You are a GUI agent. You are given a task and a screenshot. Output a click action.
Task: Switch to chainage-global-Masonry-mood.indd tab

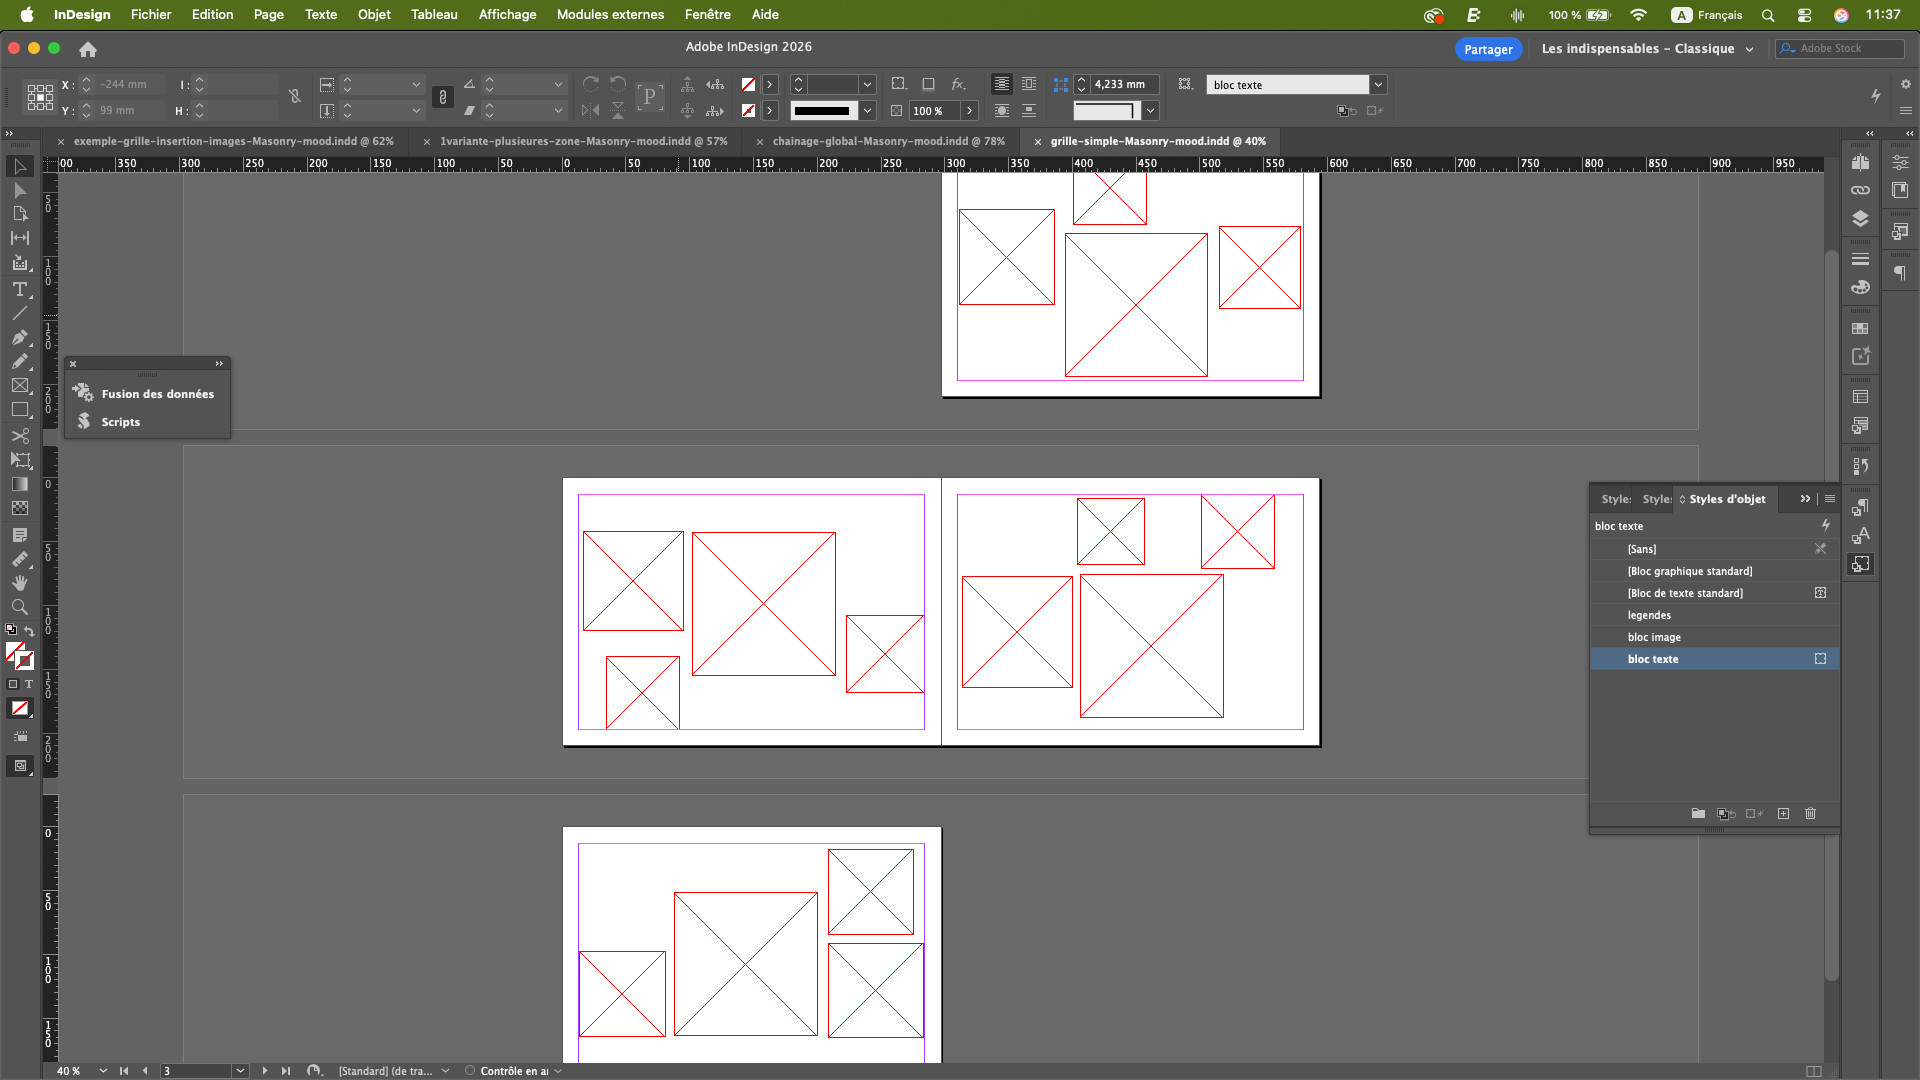[x=888, y=141]
